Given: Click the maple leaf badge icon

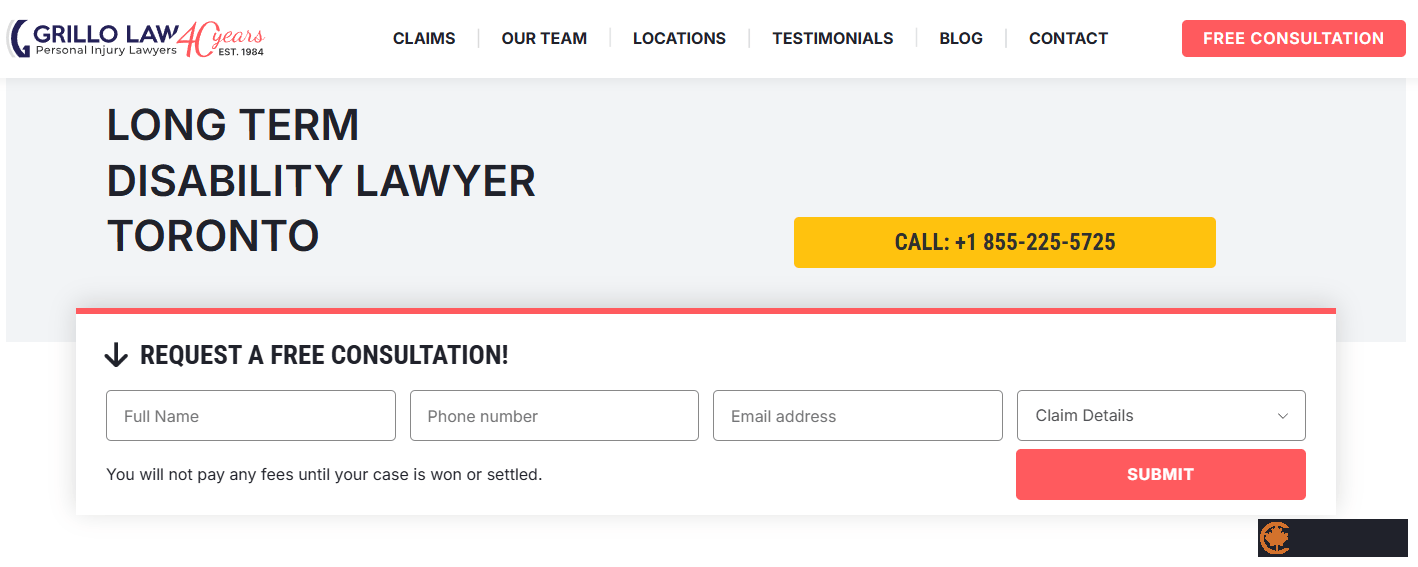Looking at the screenshot, I should pos(1275,538).
